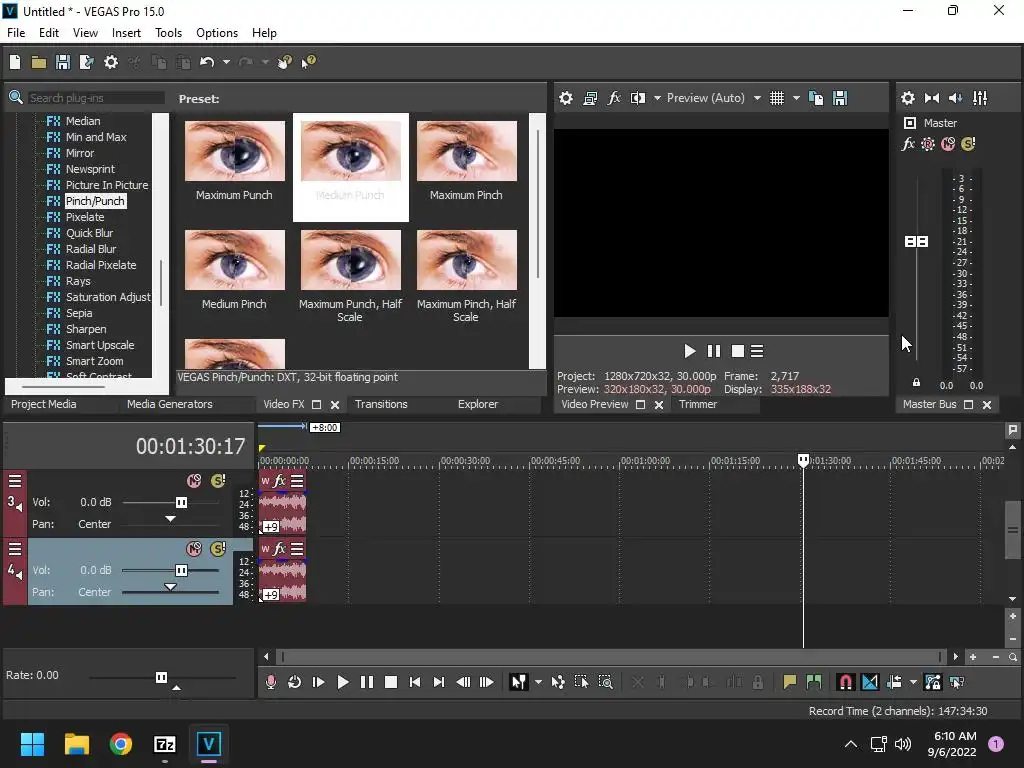Select the Zoom Edit magnifier tool
Screen dimensions: 1024x768
[x=605, y=682]
